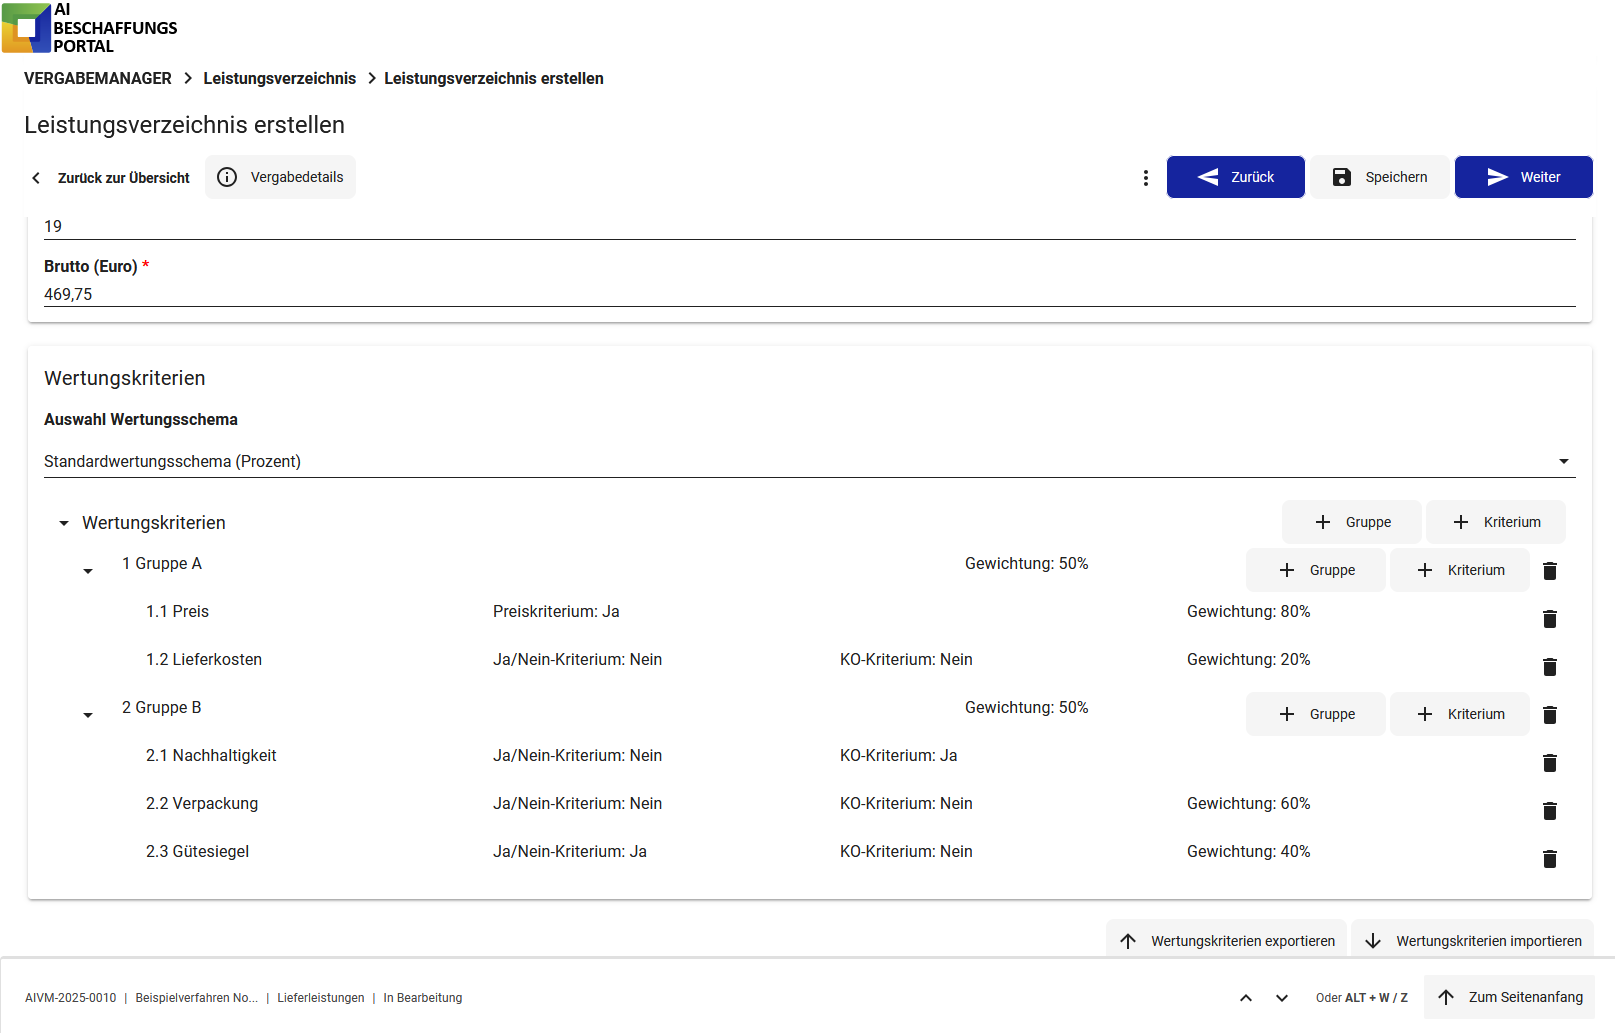Delete Gruppe A using trash icon
The width and height of the screenshot is (1615, 1033).
point(1549,571)
